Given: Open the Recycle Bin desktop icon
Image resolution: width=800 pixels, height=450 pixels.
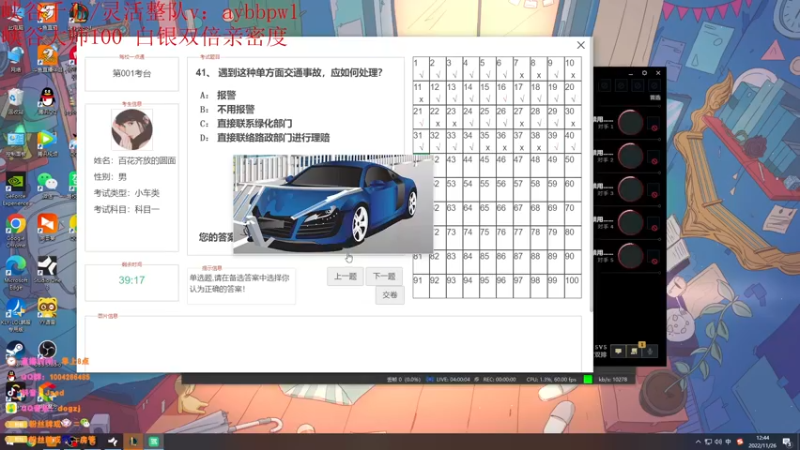Looking at the screenshot, I should click(x=16, y=99).
